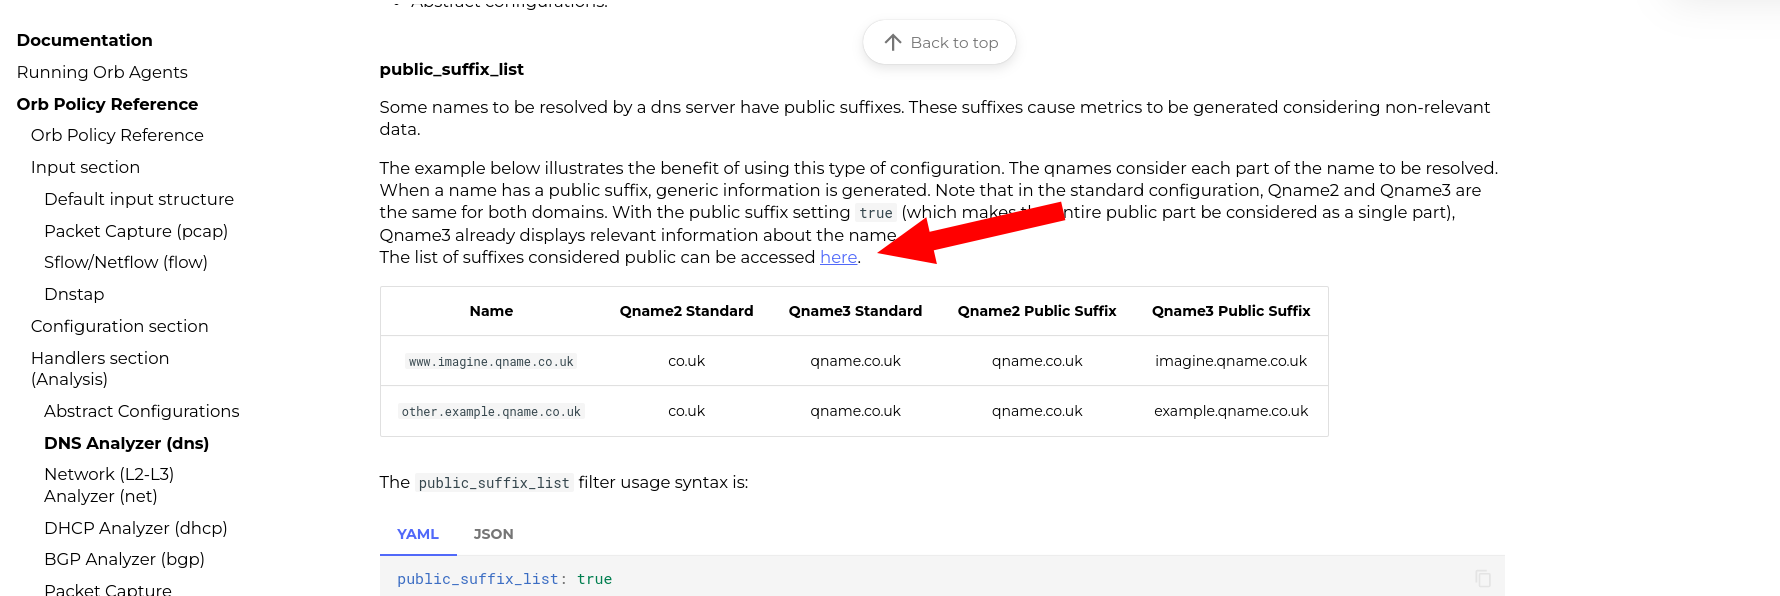The image size is (1780, 596).
Task: Click the other.example.qname.co.uk table cell
Action: pyautogui.click(x=491, y=412)
